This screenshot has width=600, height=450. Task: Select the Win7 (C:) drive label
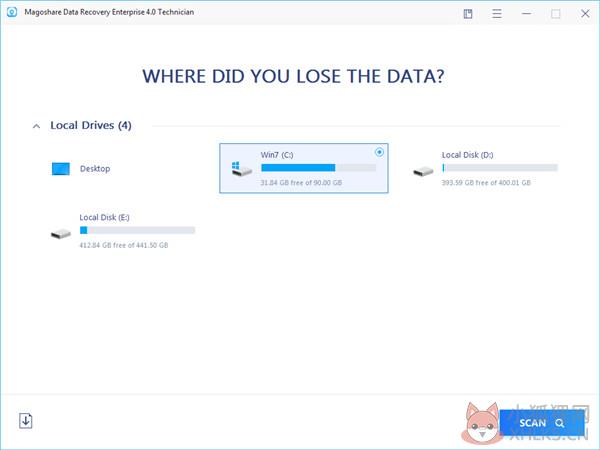coord(277,155)
